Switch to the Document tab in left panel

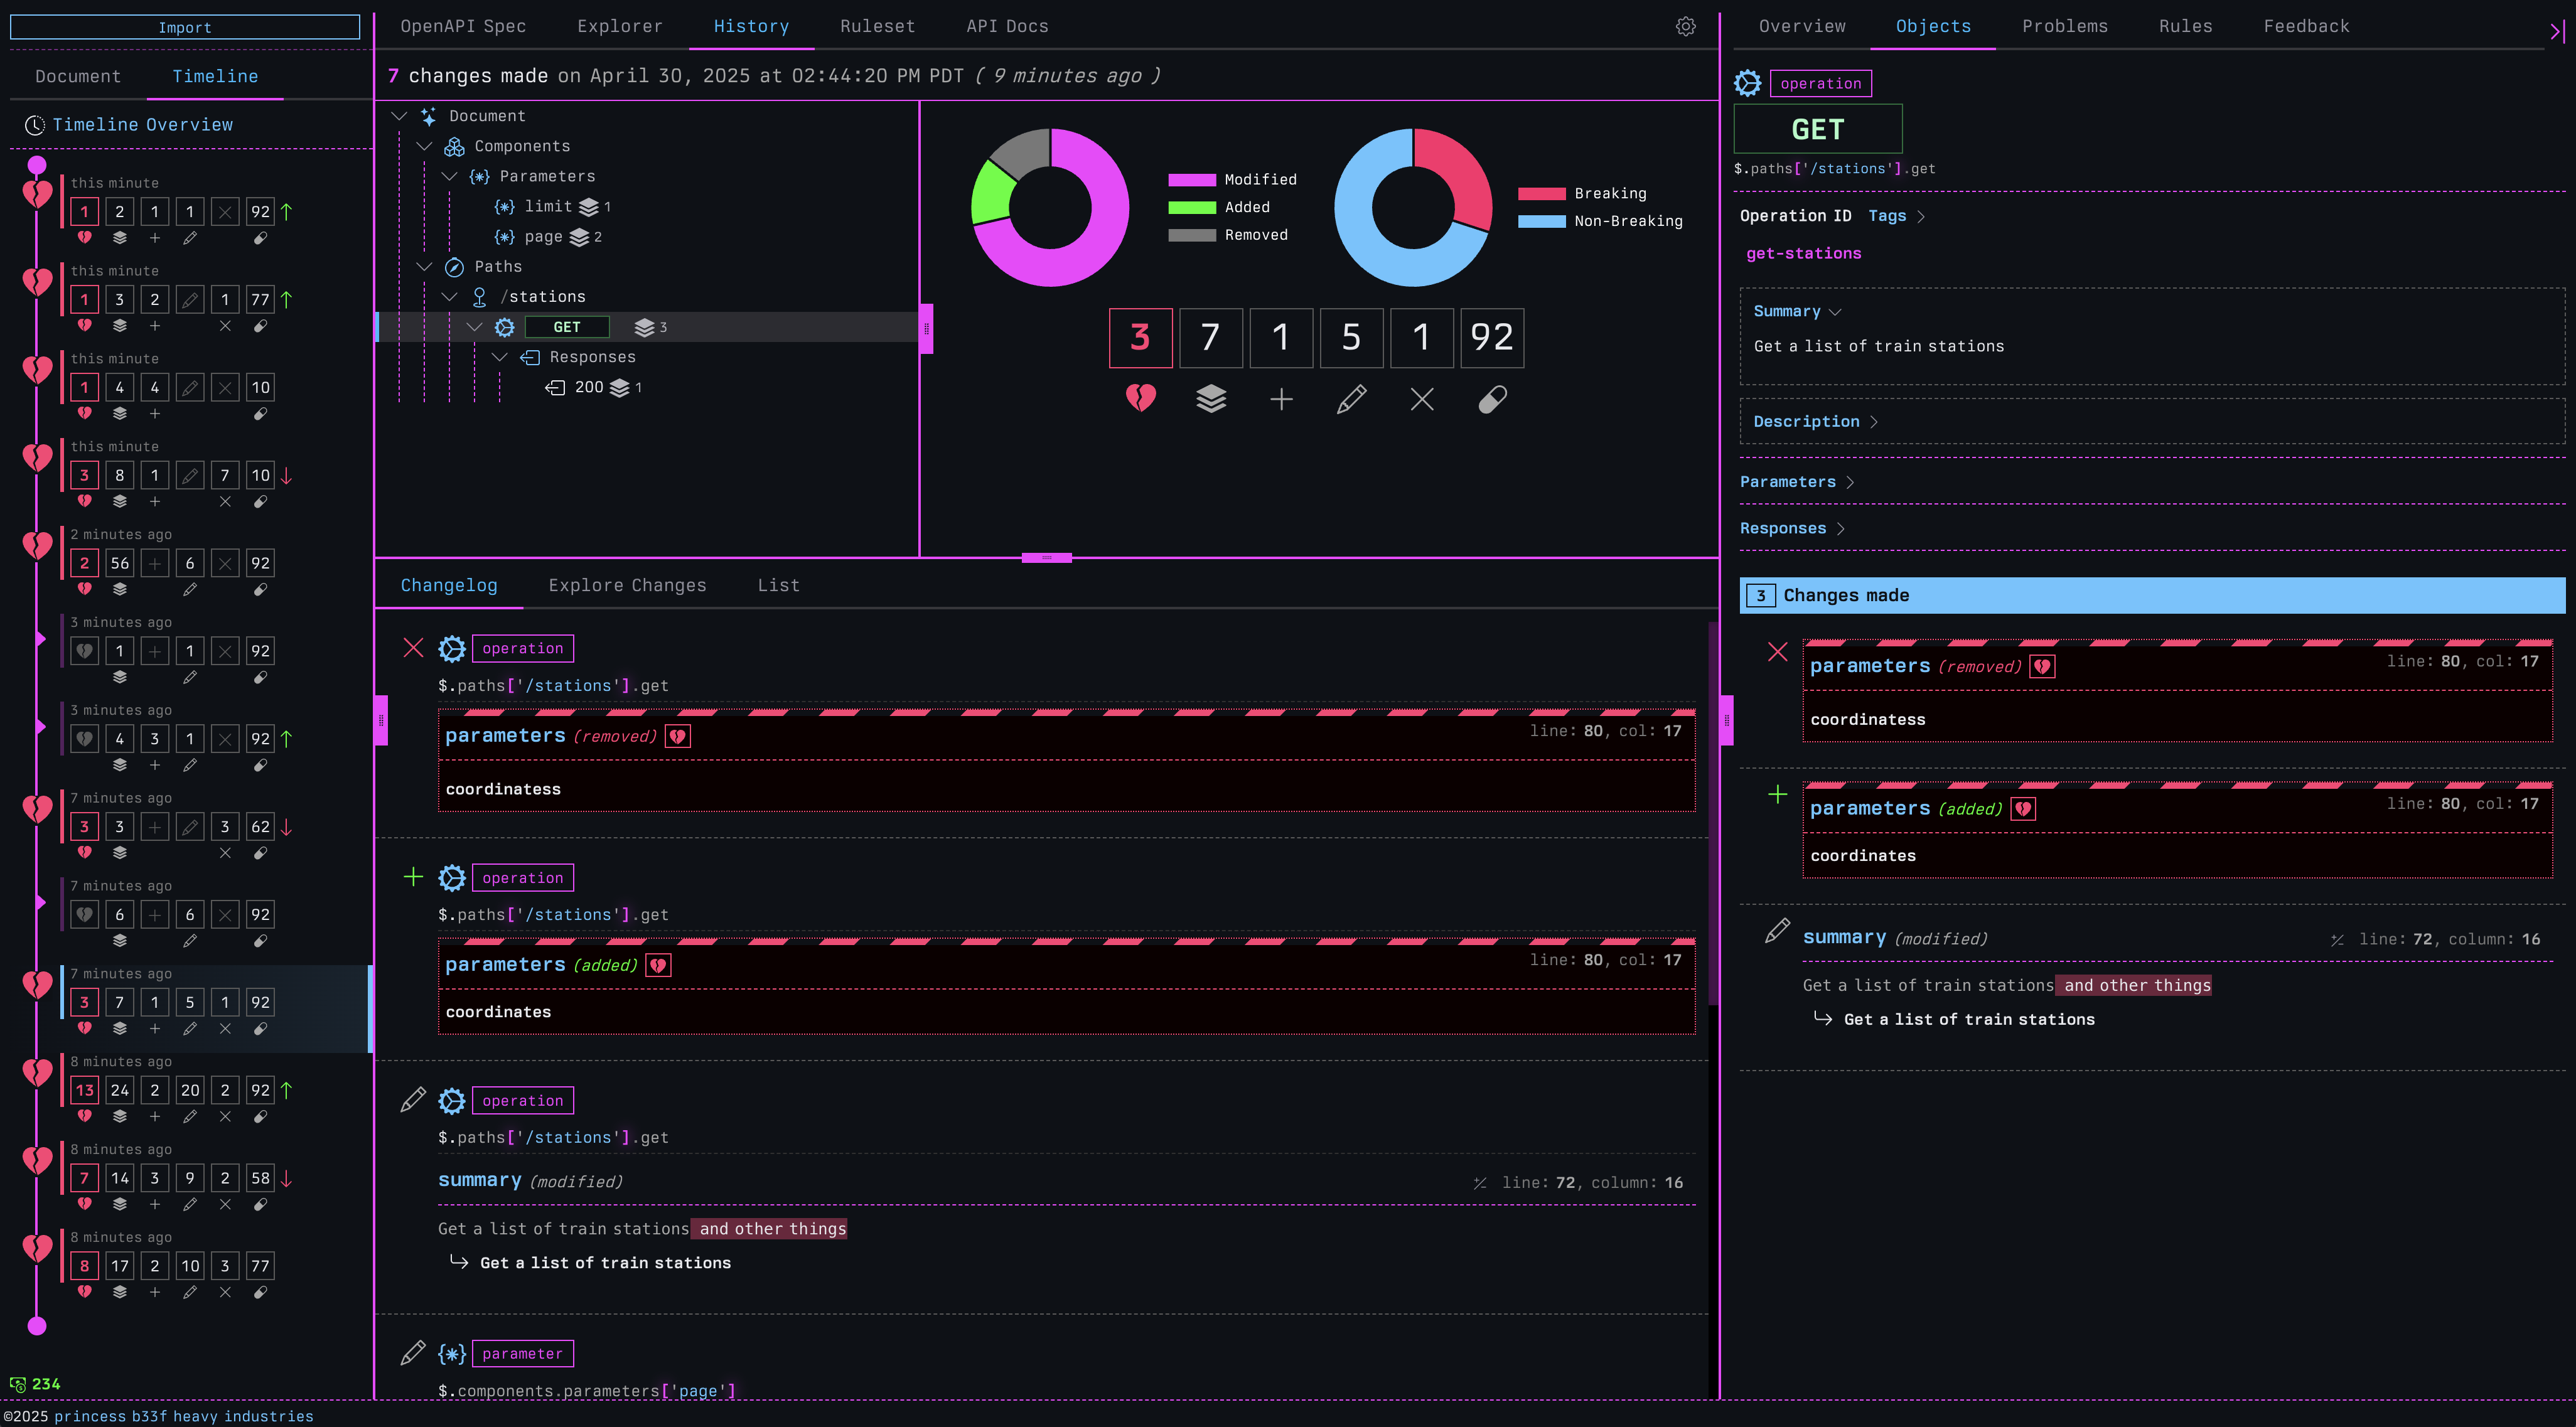point(78,77)
